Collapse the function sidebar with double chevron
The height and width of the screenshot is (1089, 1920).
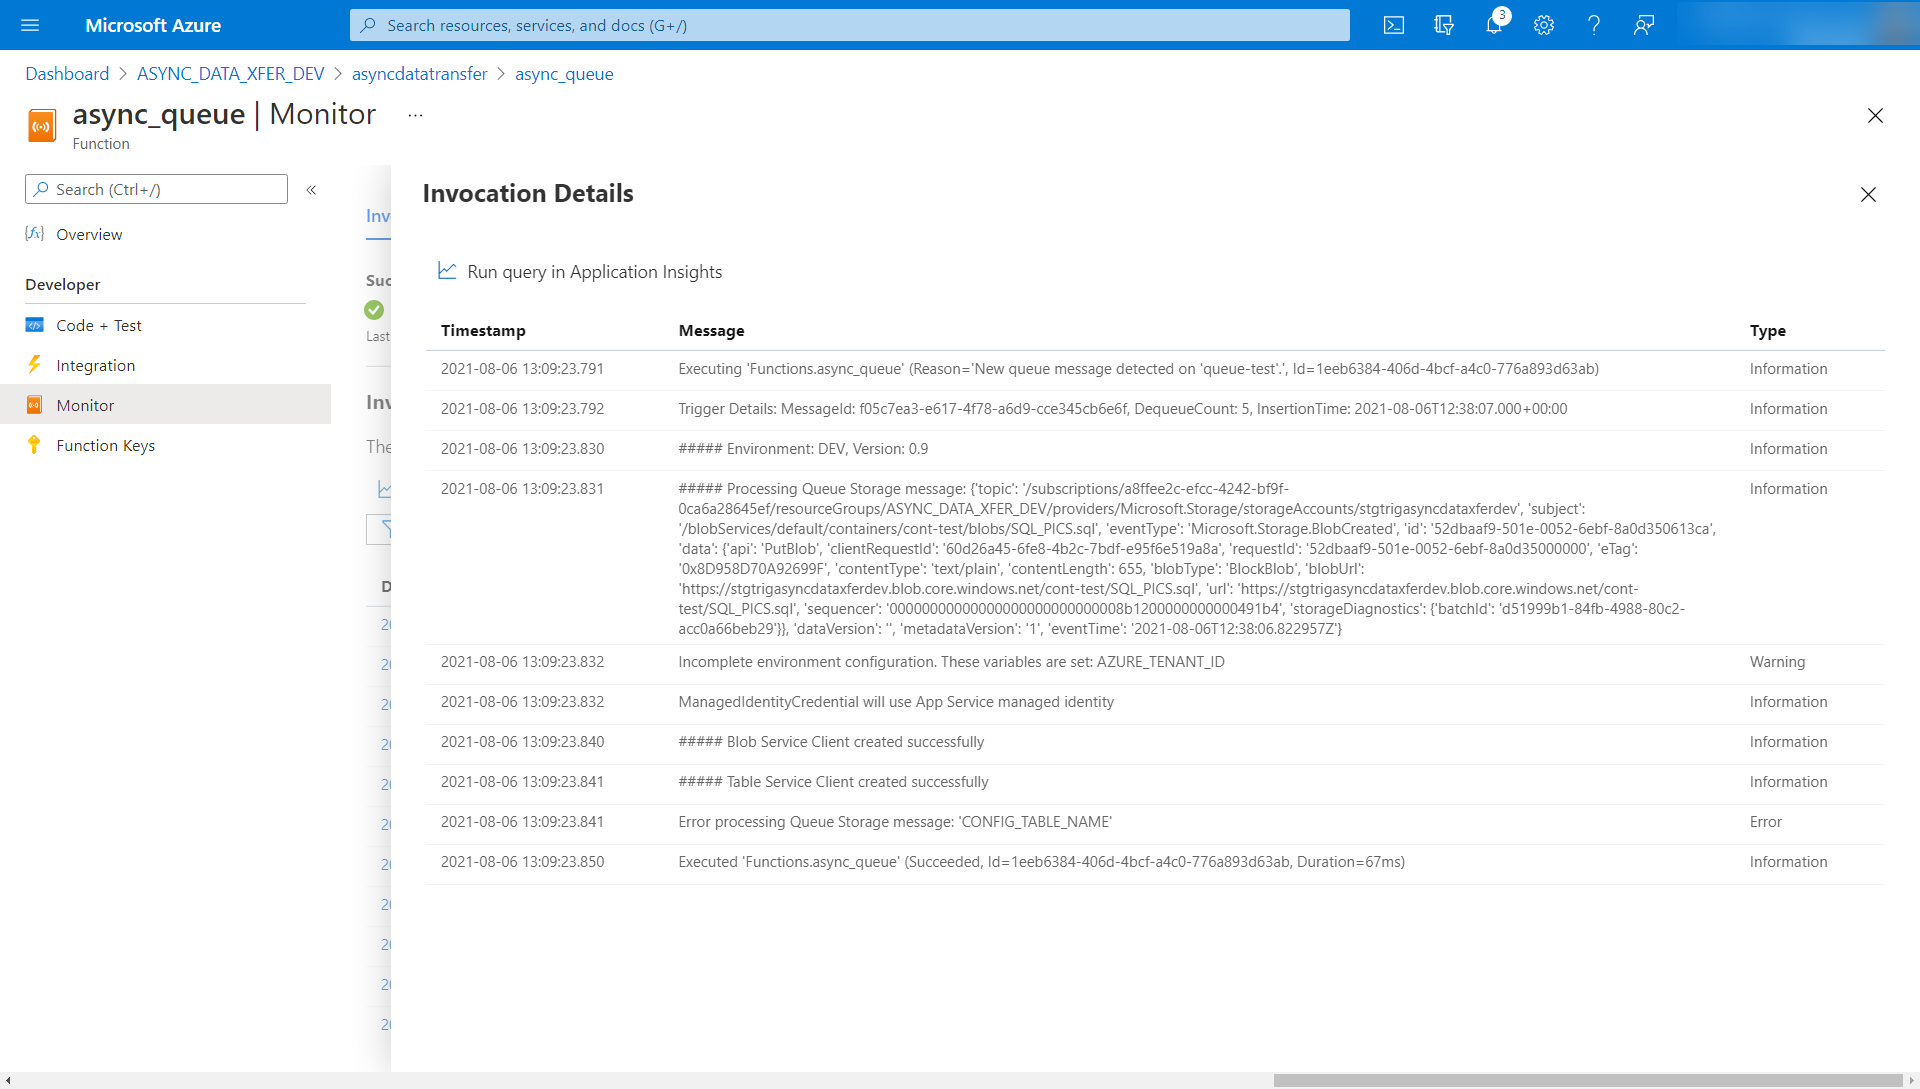[x=311, y=189]
